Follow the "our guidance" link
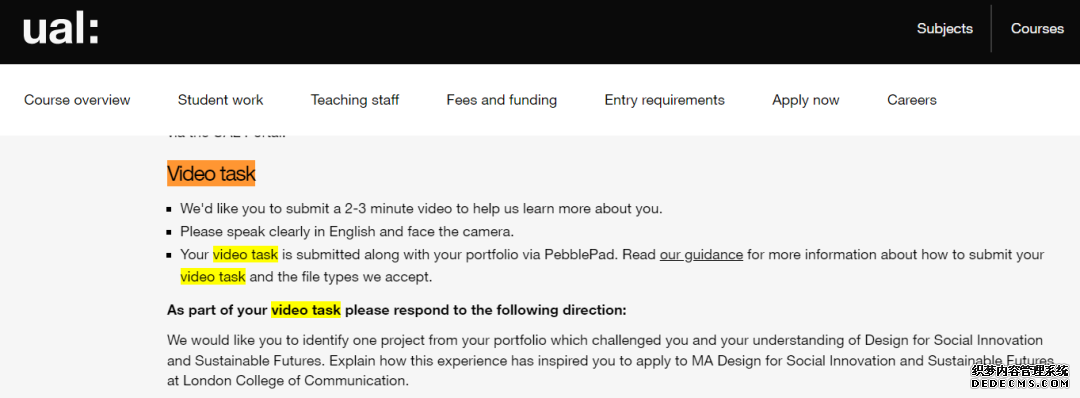Image resolution: width=1080 pixels, height=398 pixels. pyautogui.click(x=701, y=255)
